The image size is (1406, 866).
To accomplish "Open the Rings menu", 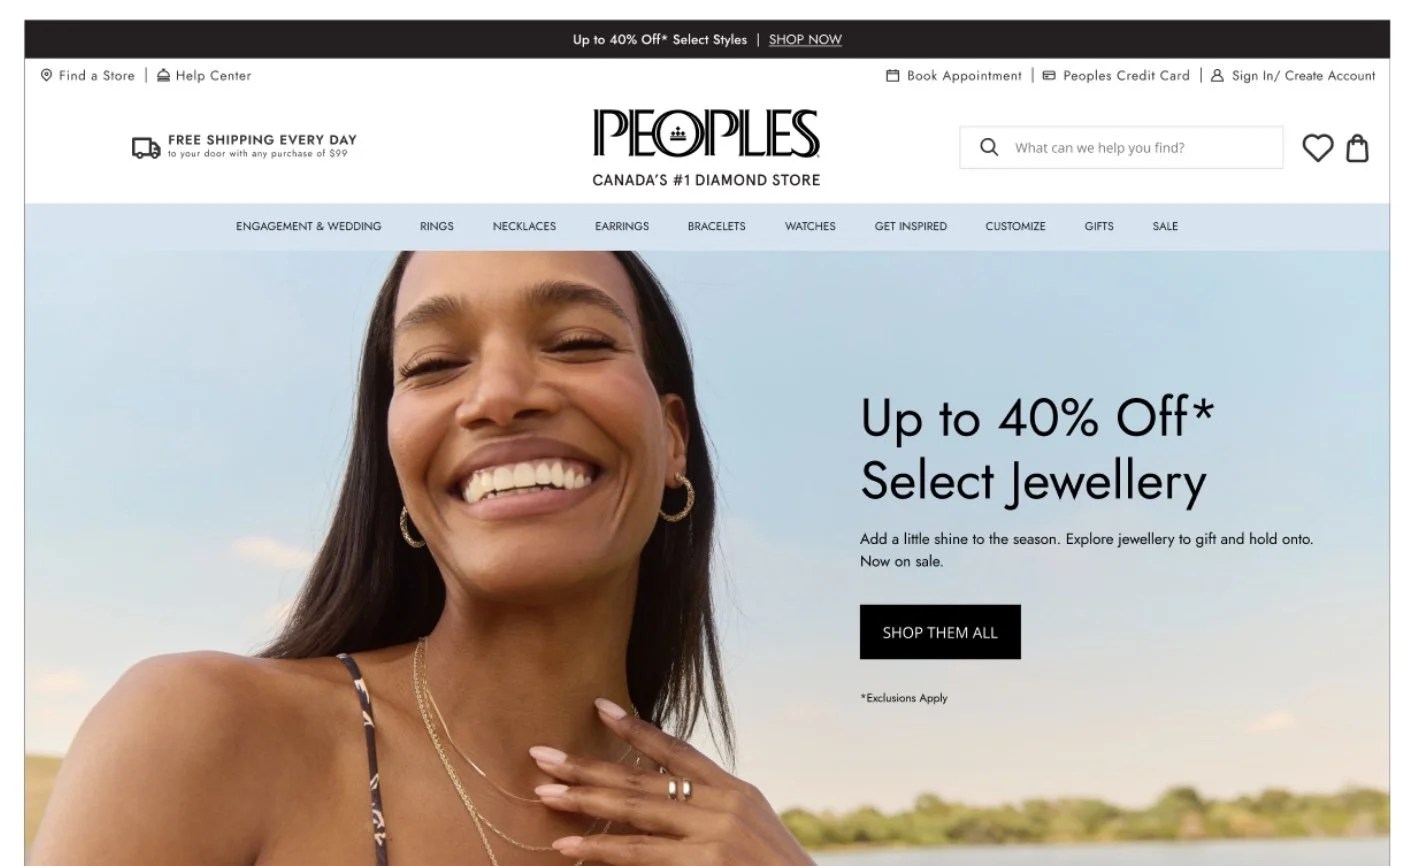I will click(437, 226).
